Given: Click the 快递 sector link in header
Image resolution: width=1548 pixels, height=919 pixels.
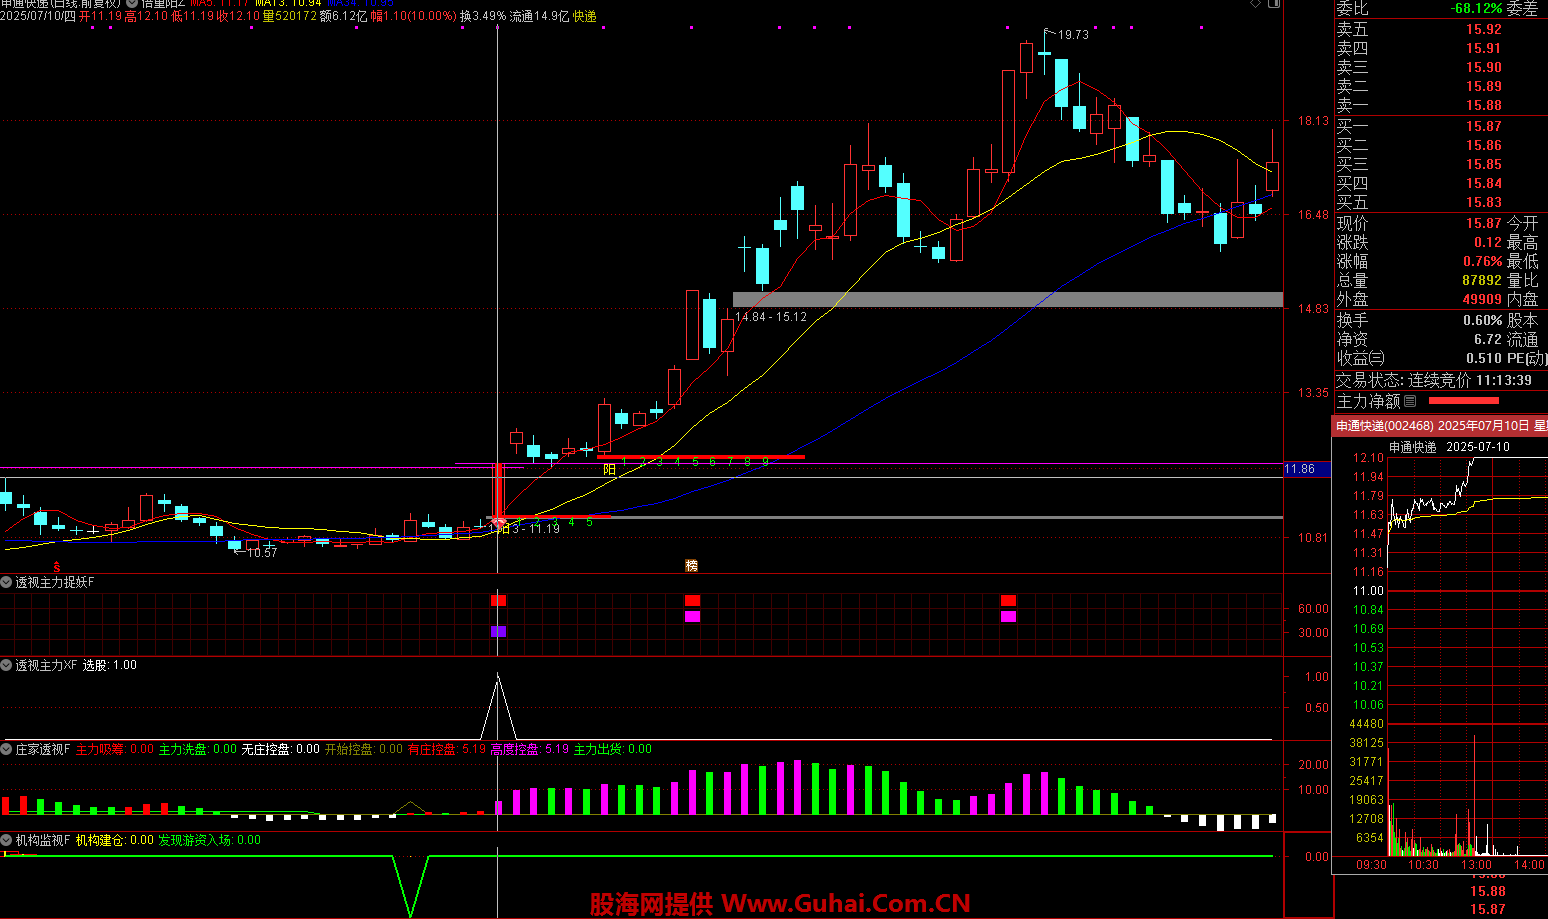Looking at the screenshot, I should (584, 17).
